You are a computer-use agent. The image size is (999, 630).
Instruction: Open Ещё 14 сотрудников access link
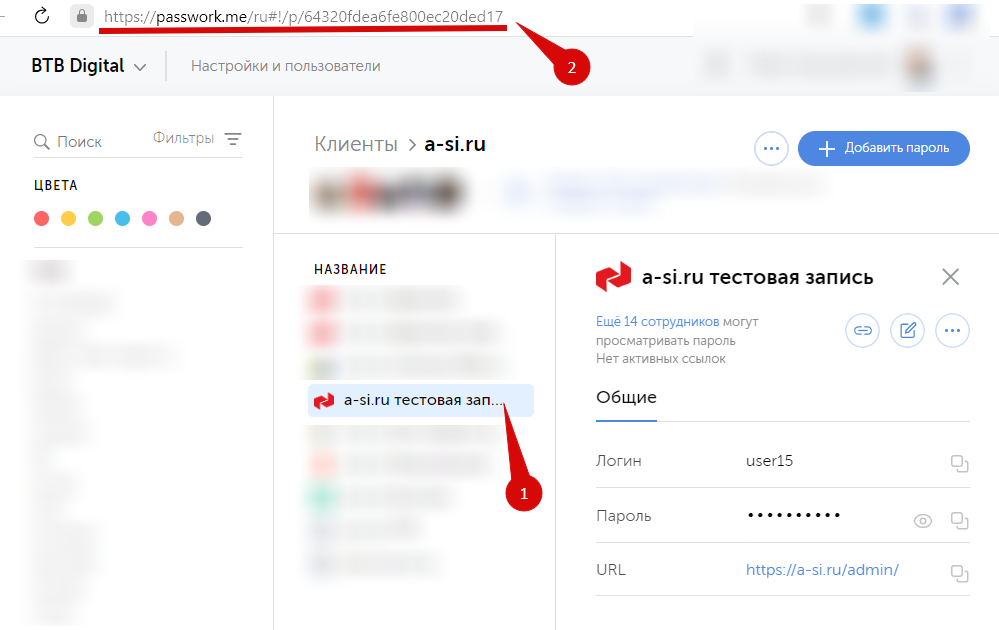pyautogui.click(x=658, y=322)
